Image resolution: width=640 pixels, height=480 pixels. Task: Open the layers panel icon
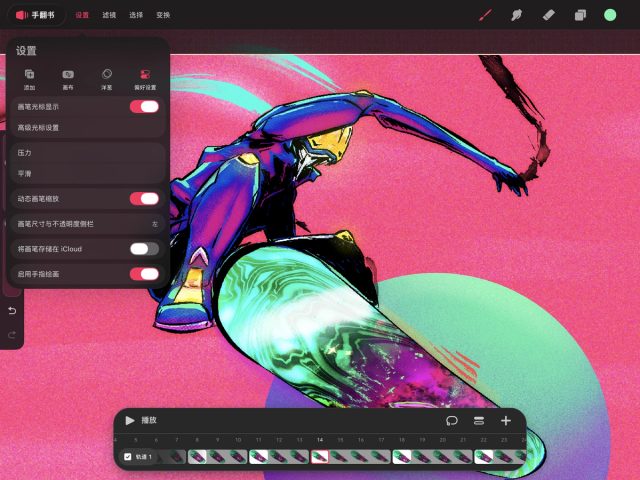click(x=580, y=15)
